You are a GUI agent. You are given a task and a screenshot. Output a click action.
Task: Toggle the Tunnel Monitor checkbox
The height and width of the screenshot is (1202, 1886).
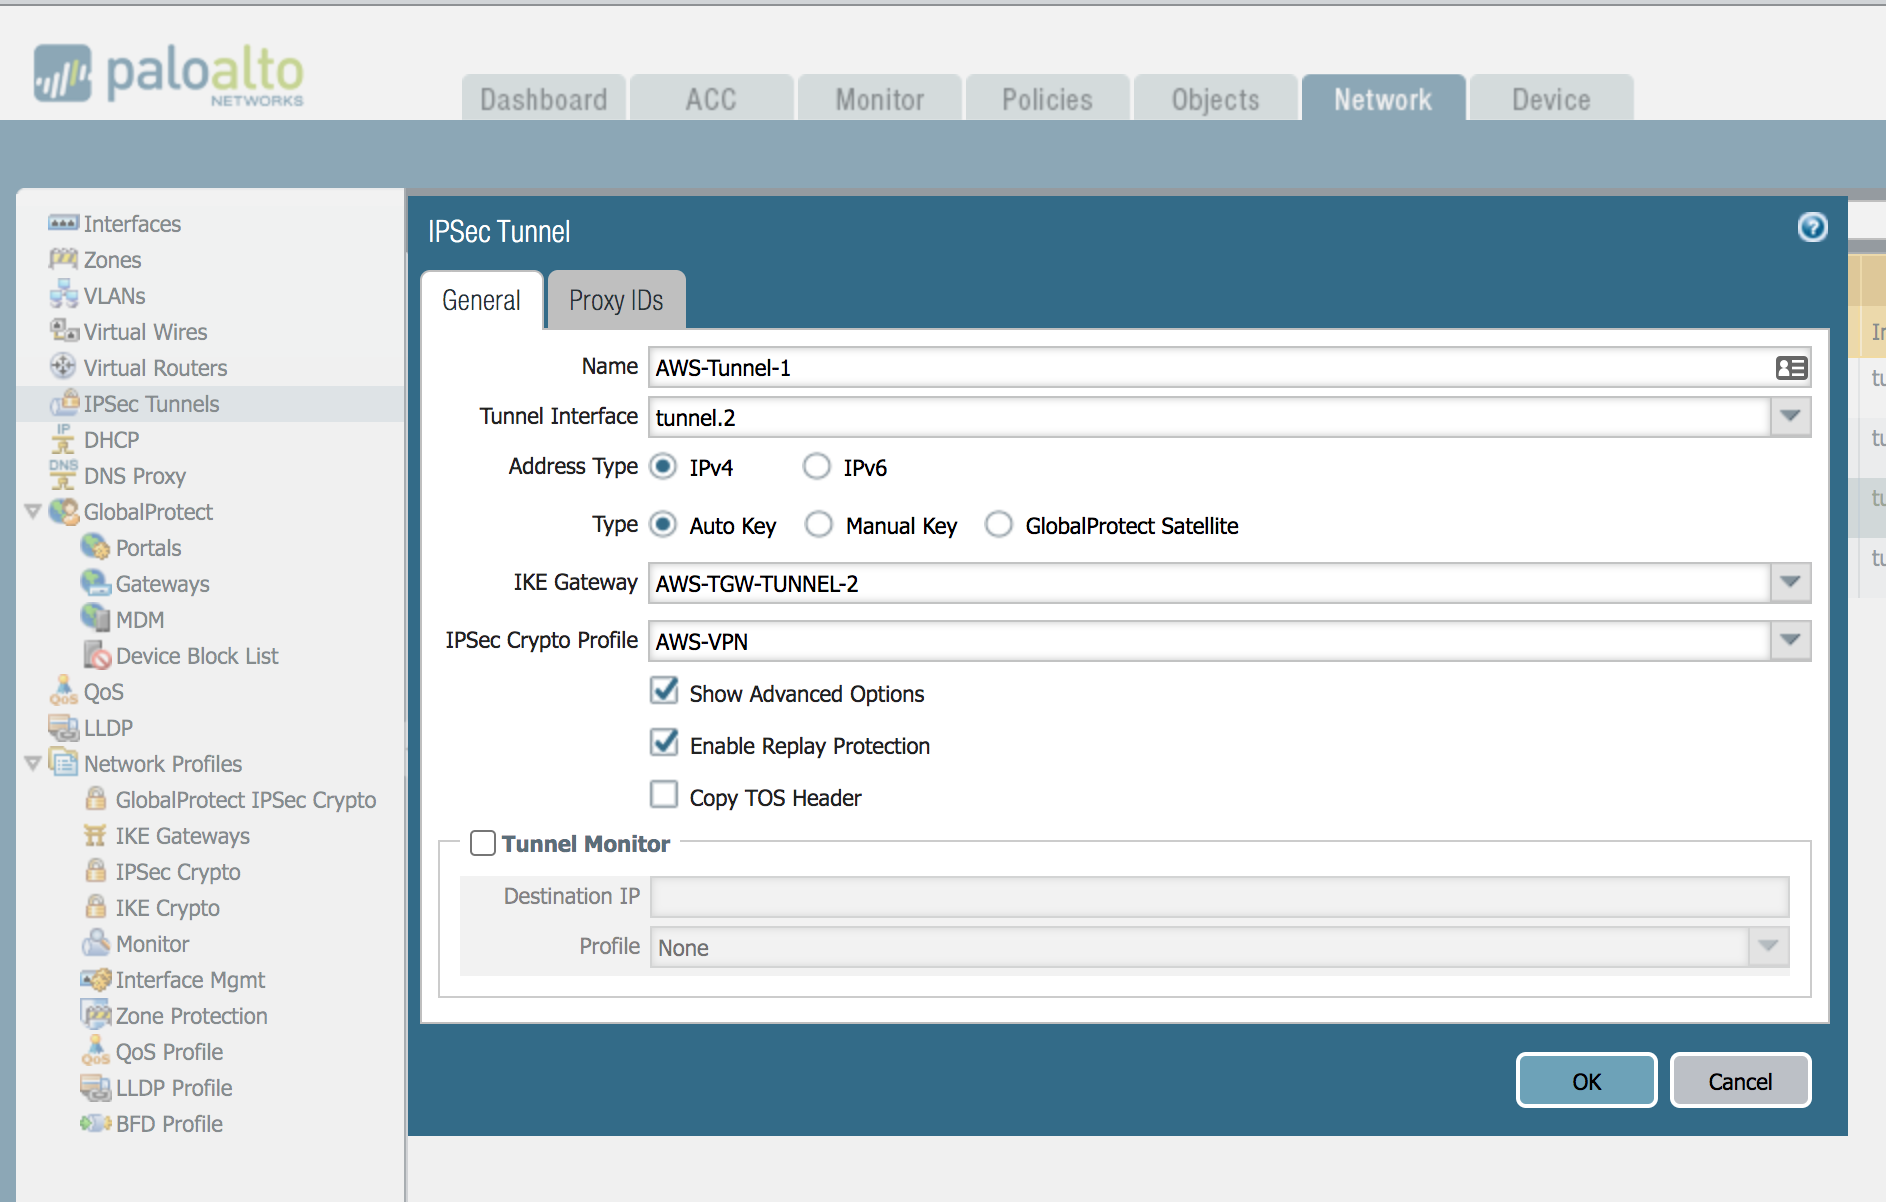483,843
